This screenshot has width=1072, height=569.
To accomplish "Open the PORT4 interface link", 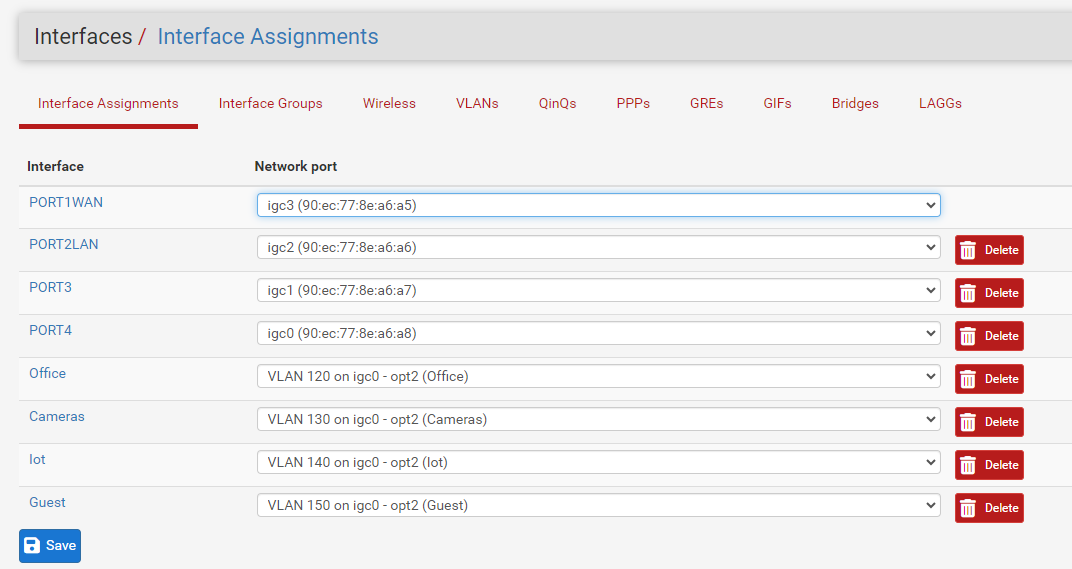I will click(50, 330).
